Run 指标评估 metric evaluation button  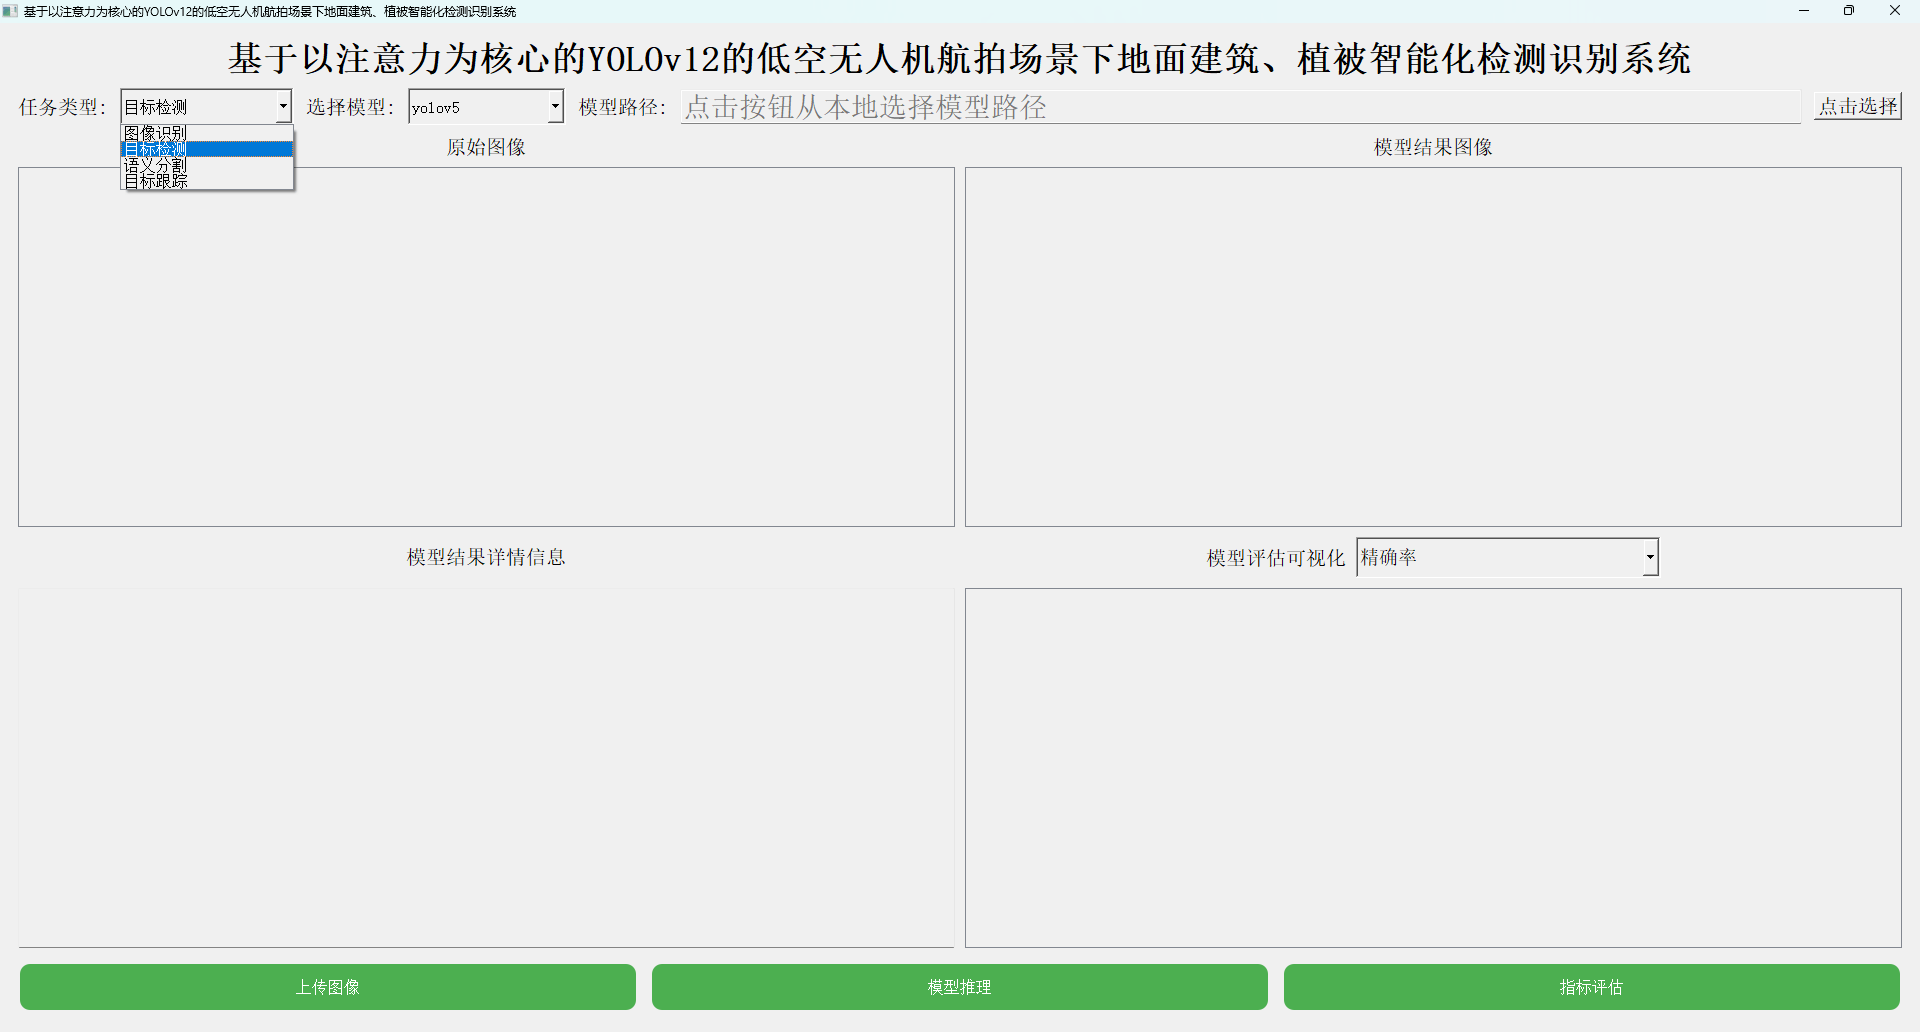tap(1592, 987)
